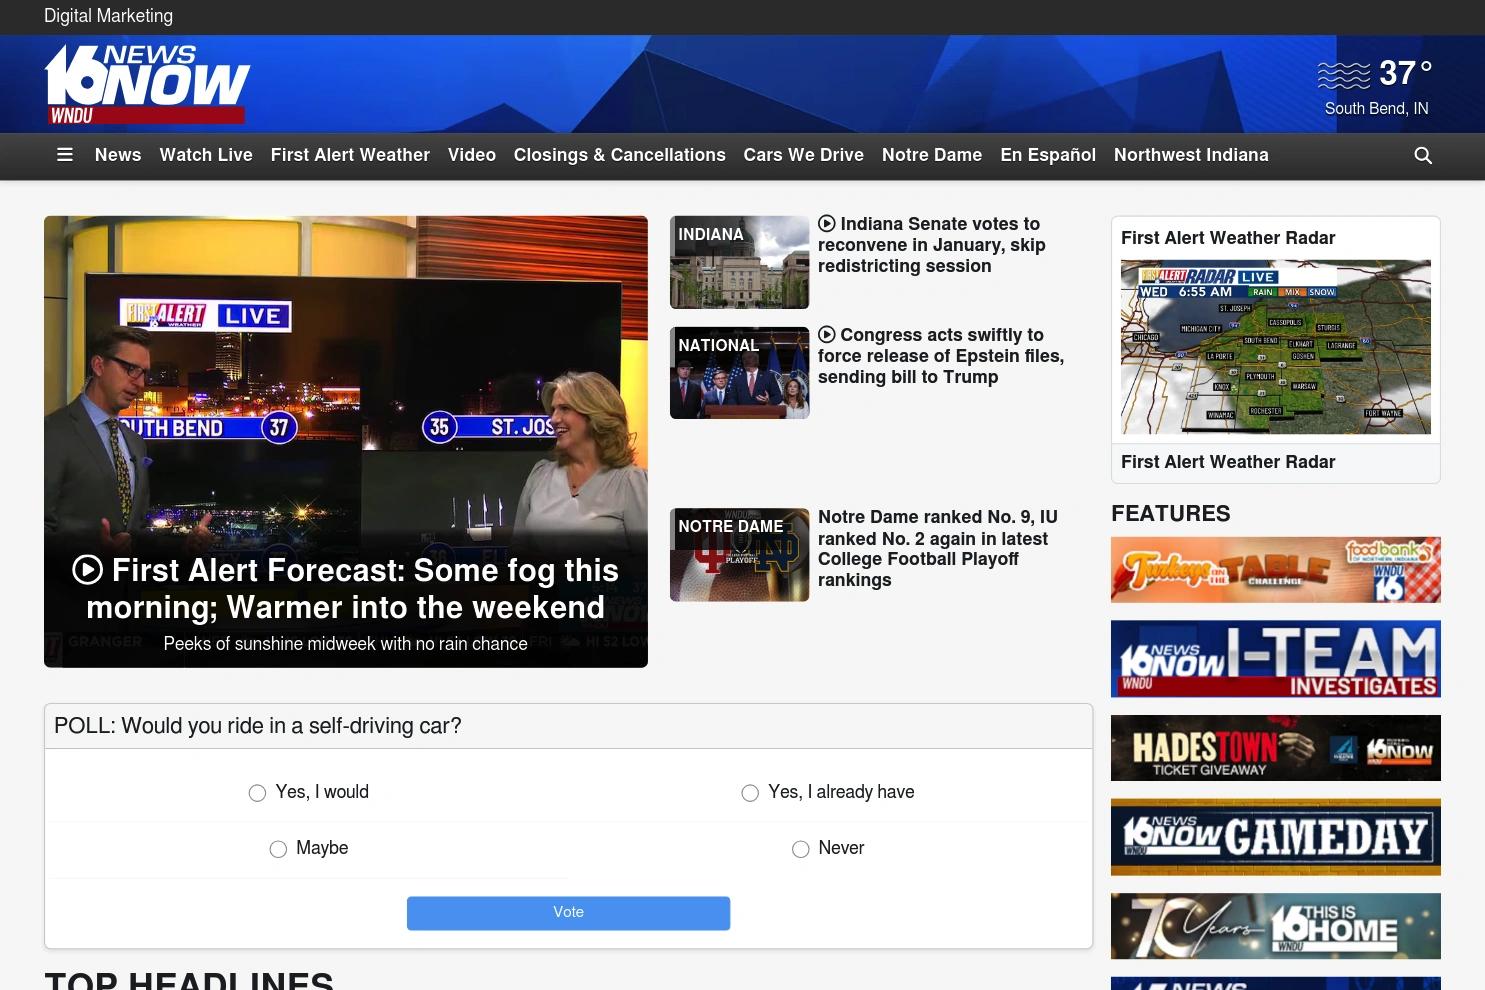This screenshot has height=990, width=1485.
Task: Click the poll question about self-driving car
Action: tap(258, 726)
